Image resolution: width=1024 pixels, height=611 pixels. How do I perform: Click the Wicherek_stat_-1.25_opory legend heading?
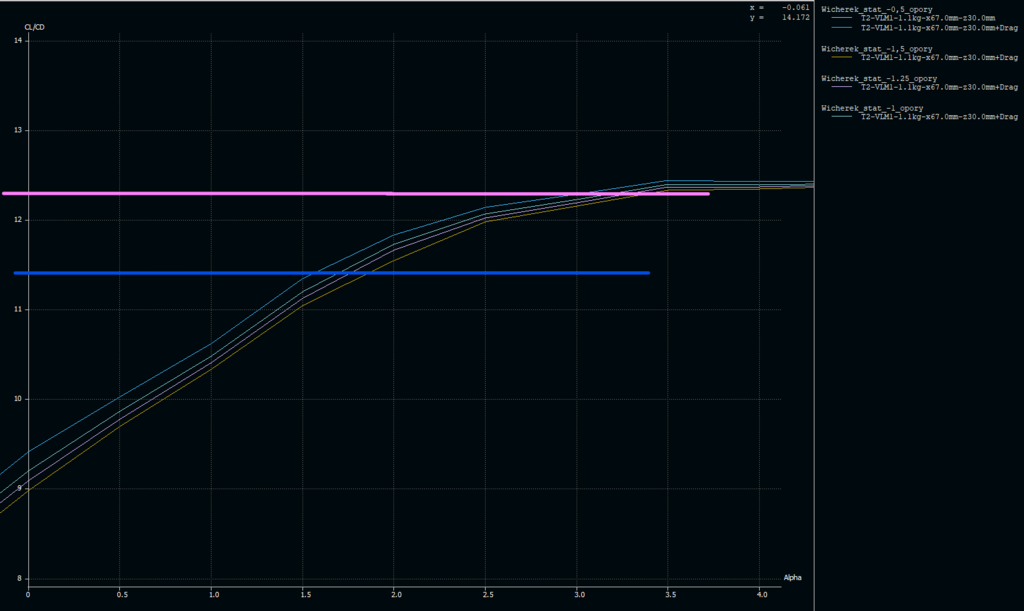pyautogui.click(x=878, y=78)
